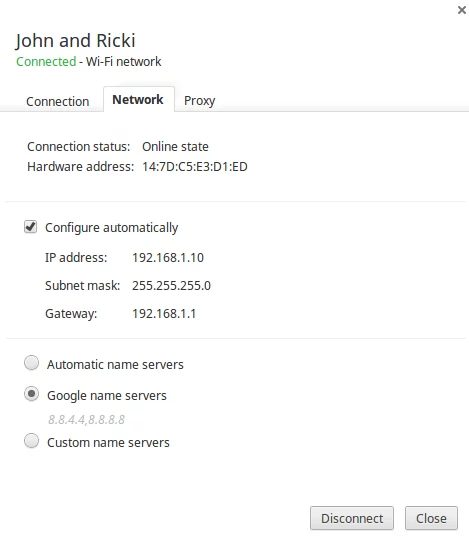Click the 8.8.4.4,8.8.8.8 name servers field
Screen dimensions: 469x536
(86, 419)
